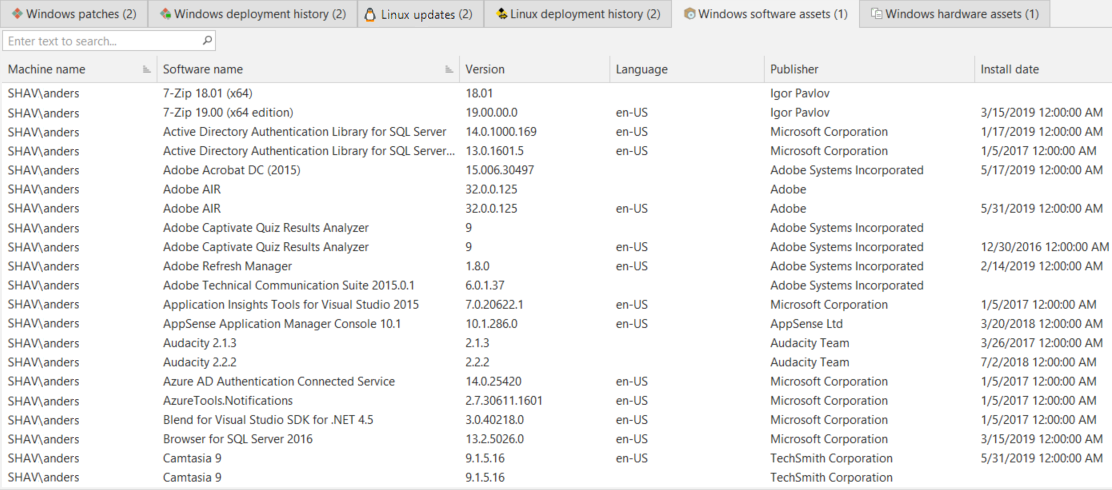Open the Machine name column filter icon
1112x490 pixels.
click(x=147, y=69)
